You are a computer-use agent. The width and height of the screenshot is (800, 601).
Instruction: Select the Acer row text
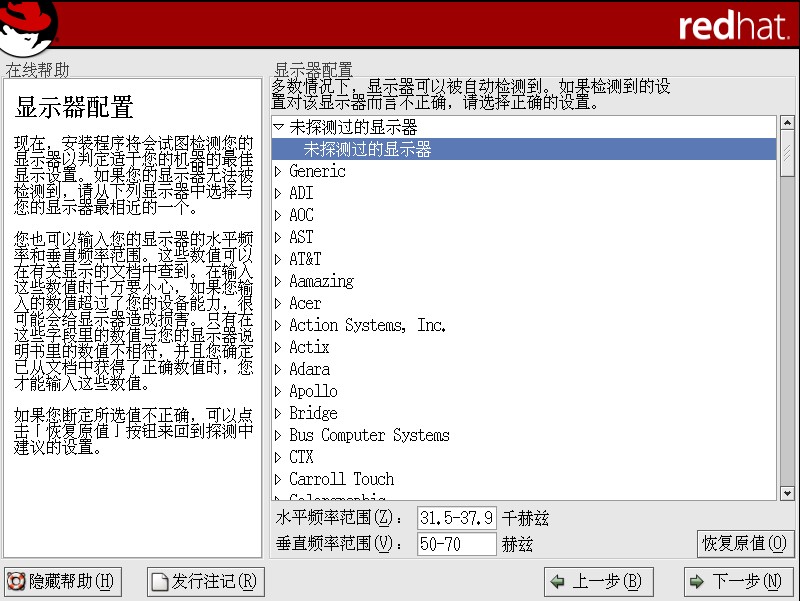point(305,303)
